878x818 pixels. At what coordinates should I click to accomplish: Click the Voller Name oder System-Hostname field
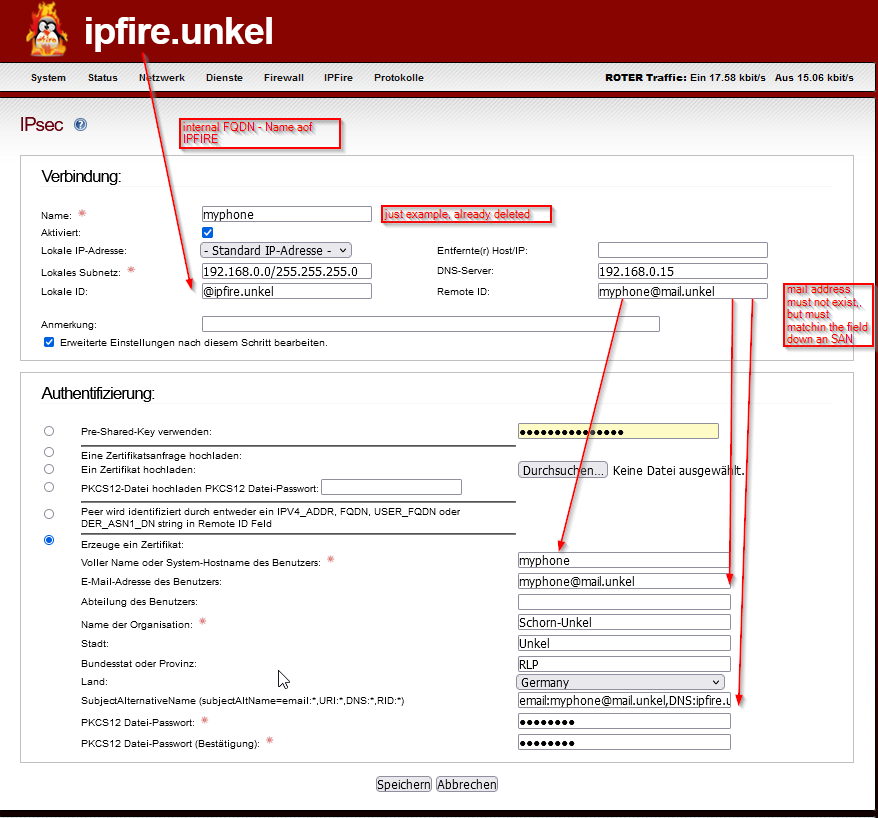point(624,560)
